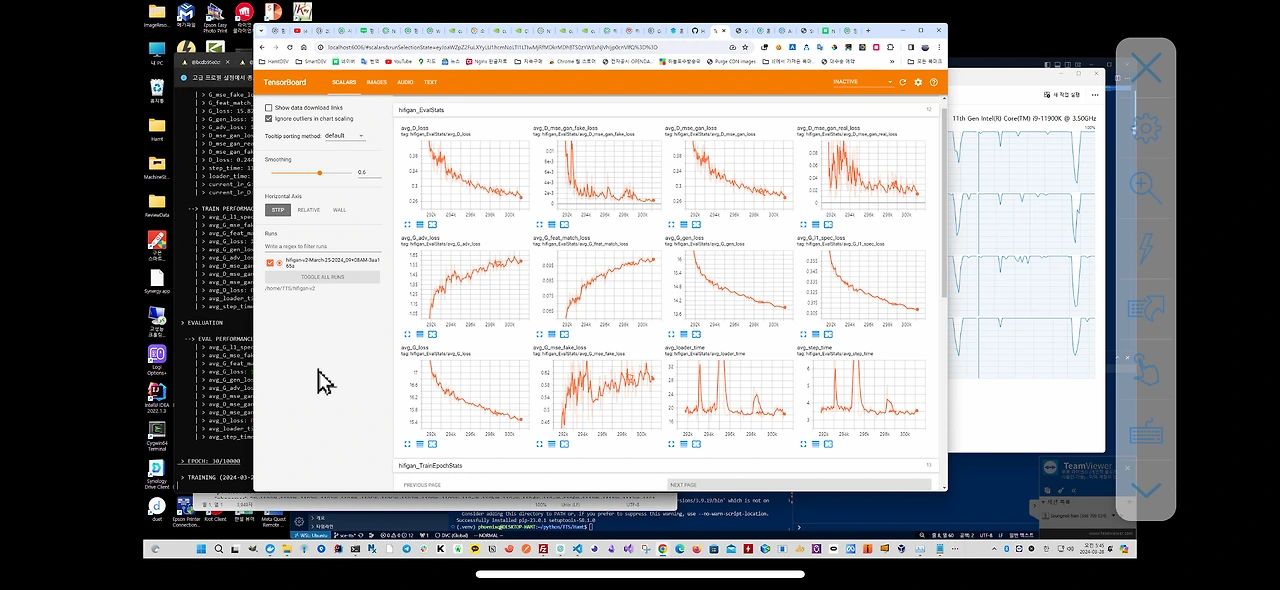
Task: Toggle y-axis log scale on avg_D_loss chart
Action: point(419,225)
